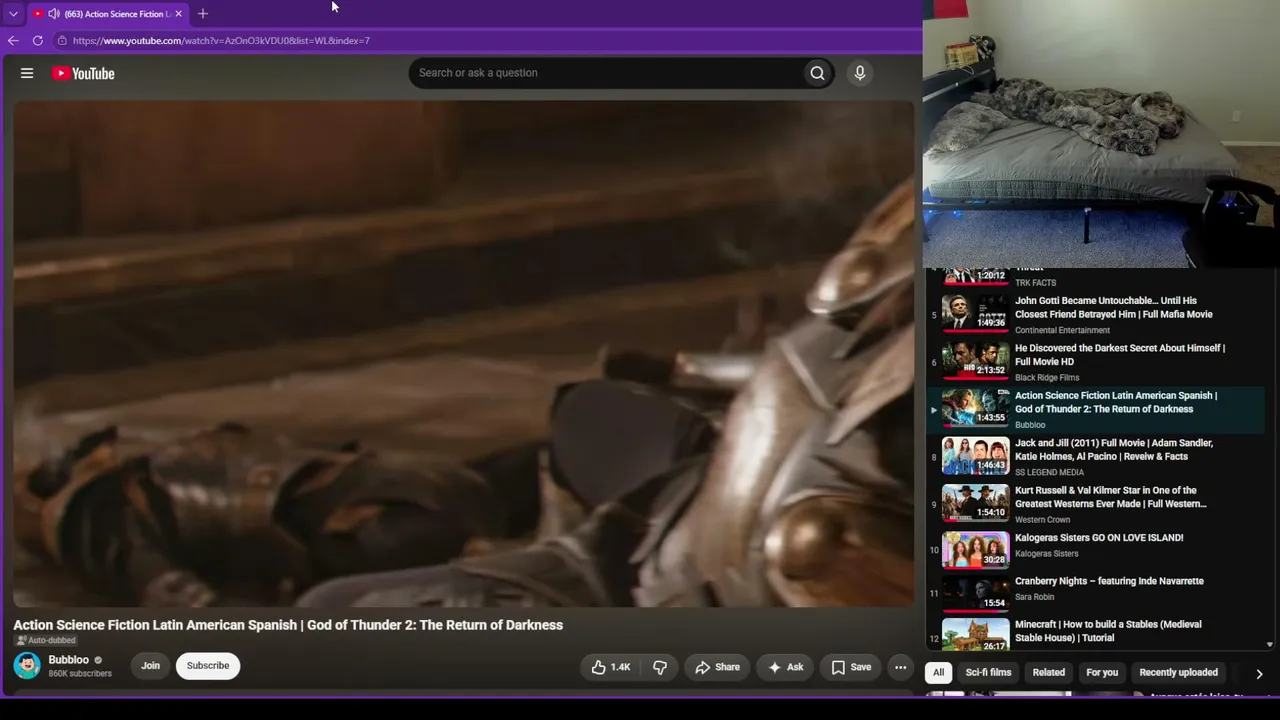
Task: Go back with the browser back arrow
Action: tap(13, 41)
